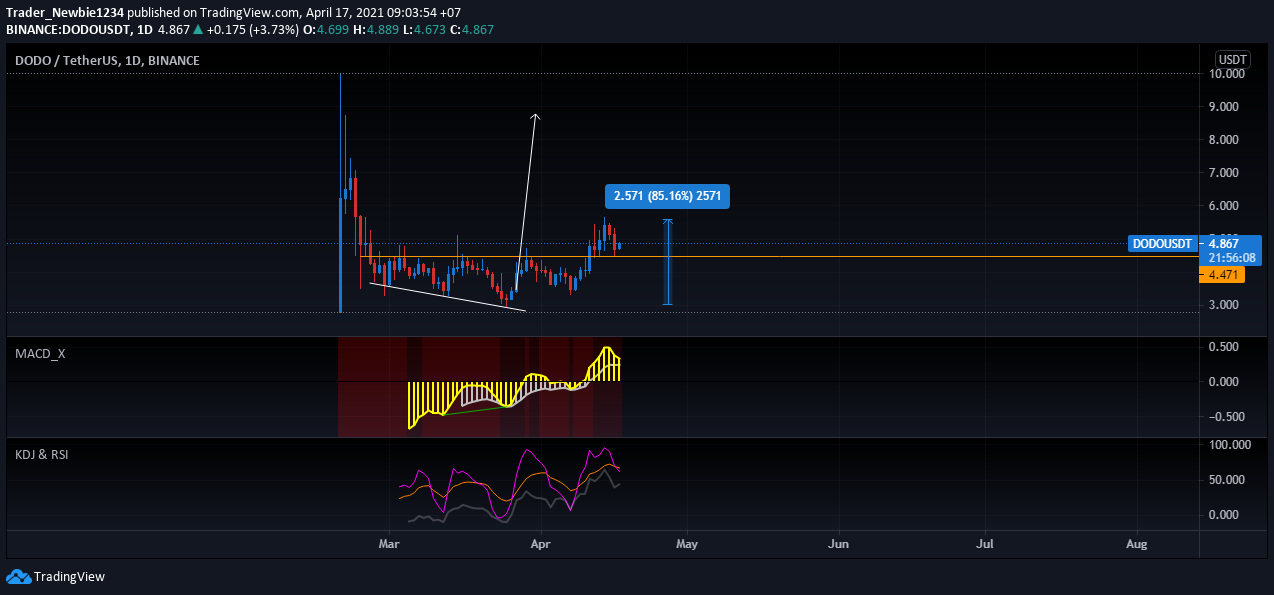Click the 8.000 price scale value
Image resolution: width=1274 pixels, height=595 pixels.
coord(1226,140)
